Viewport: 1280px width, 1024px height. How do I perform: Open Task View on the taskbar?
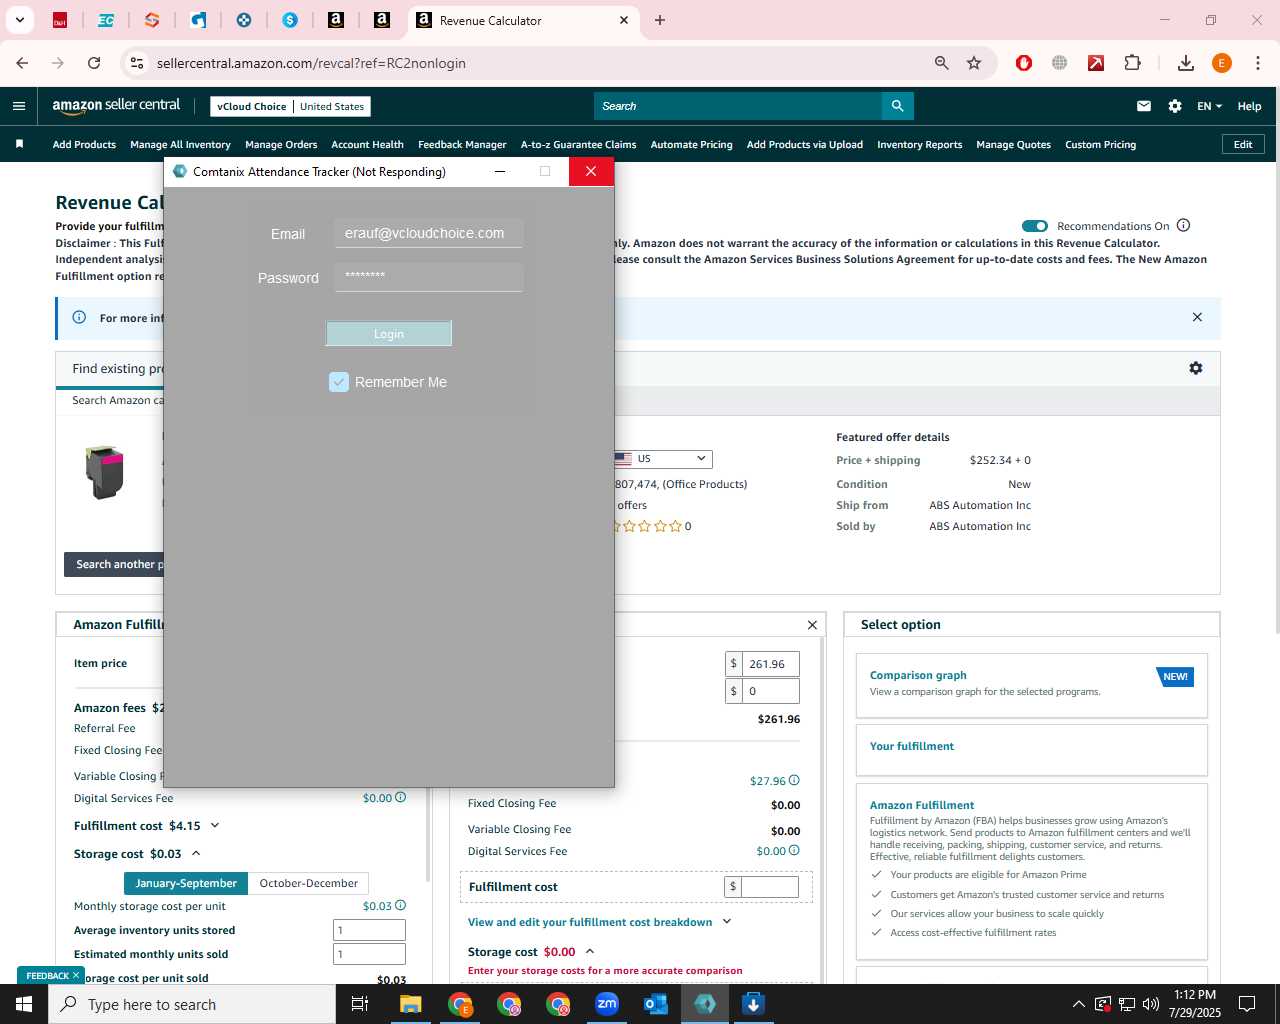click(x=360, y=1004)
